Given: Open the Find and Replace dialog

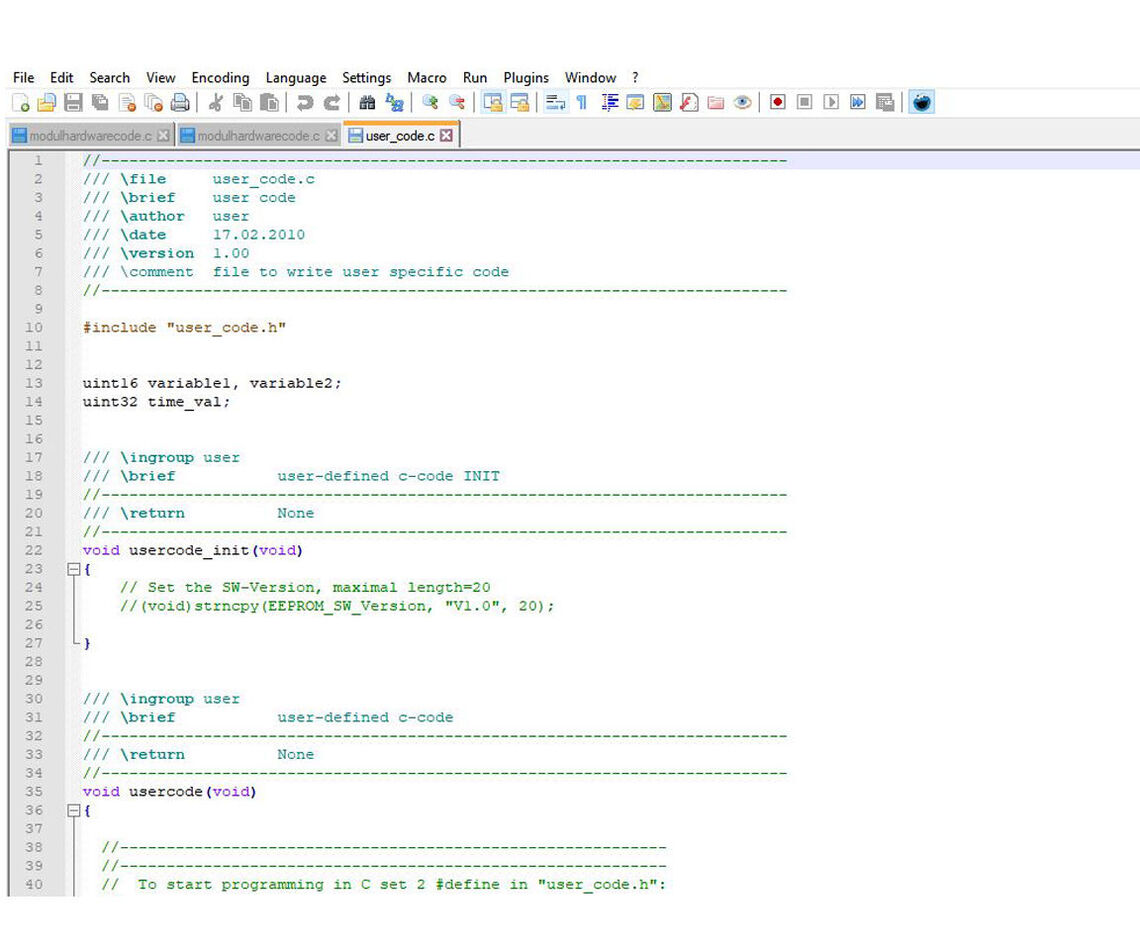Looking at the screenshot, I should click(392, 101).
